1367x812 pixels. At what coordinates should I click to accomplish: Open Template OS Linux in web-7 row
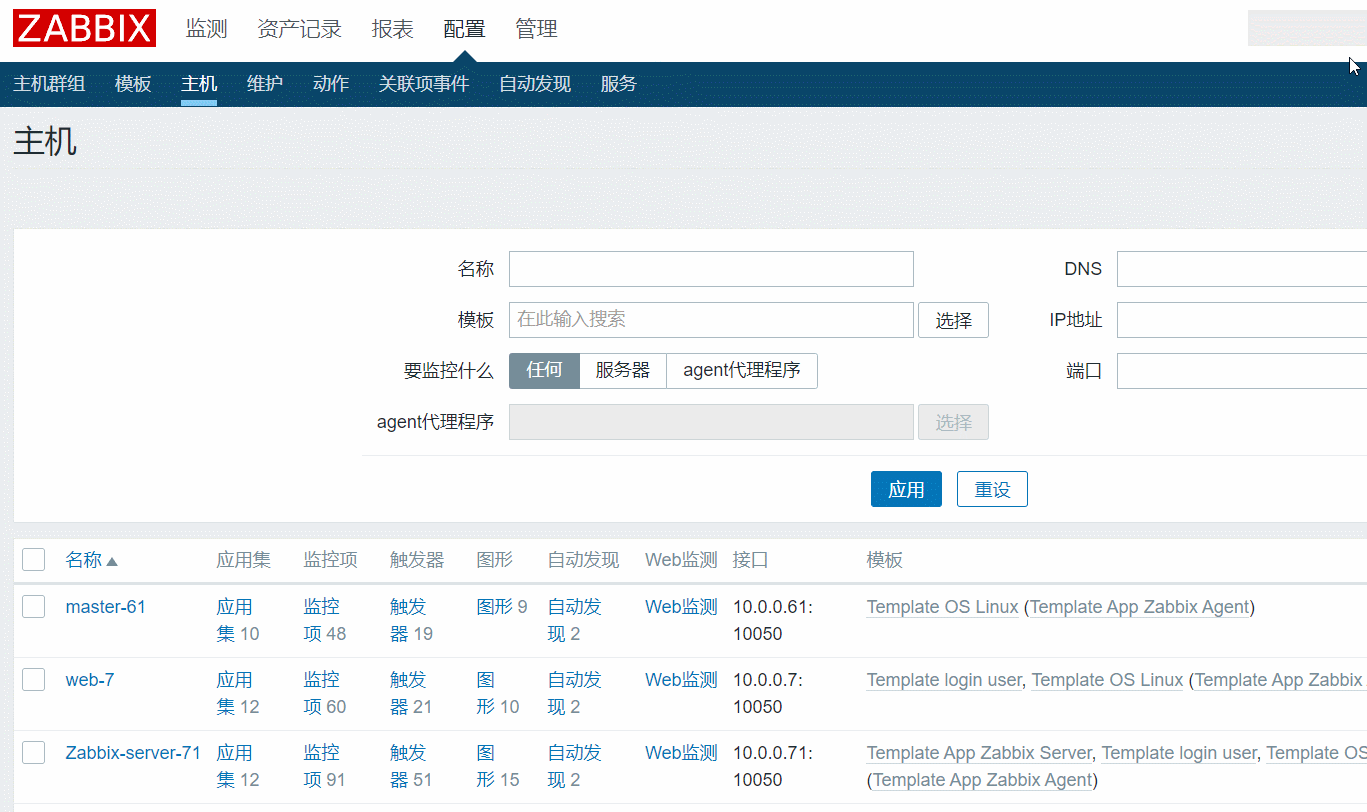pos(1108,680)
